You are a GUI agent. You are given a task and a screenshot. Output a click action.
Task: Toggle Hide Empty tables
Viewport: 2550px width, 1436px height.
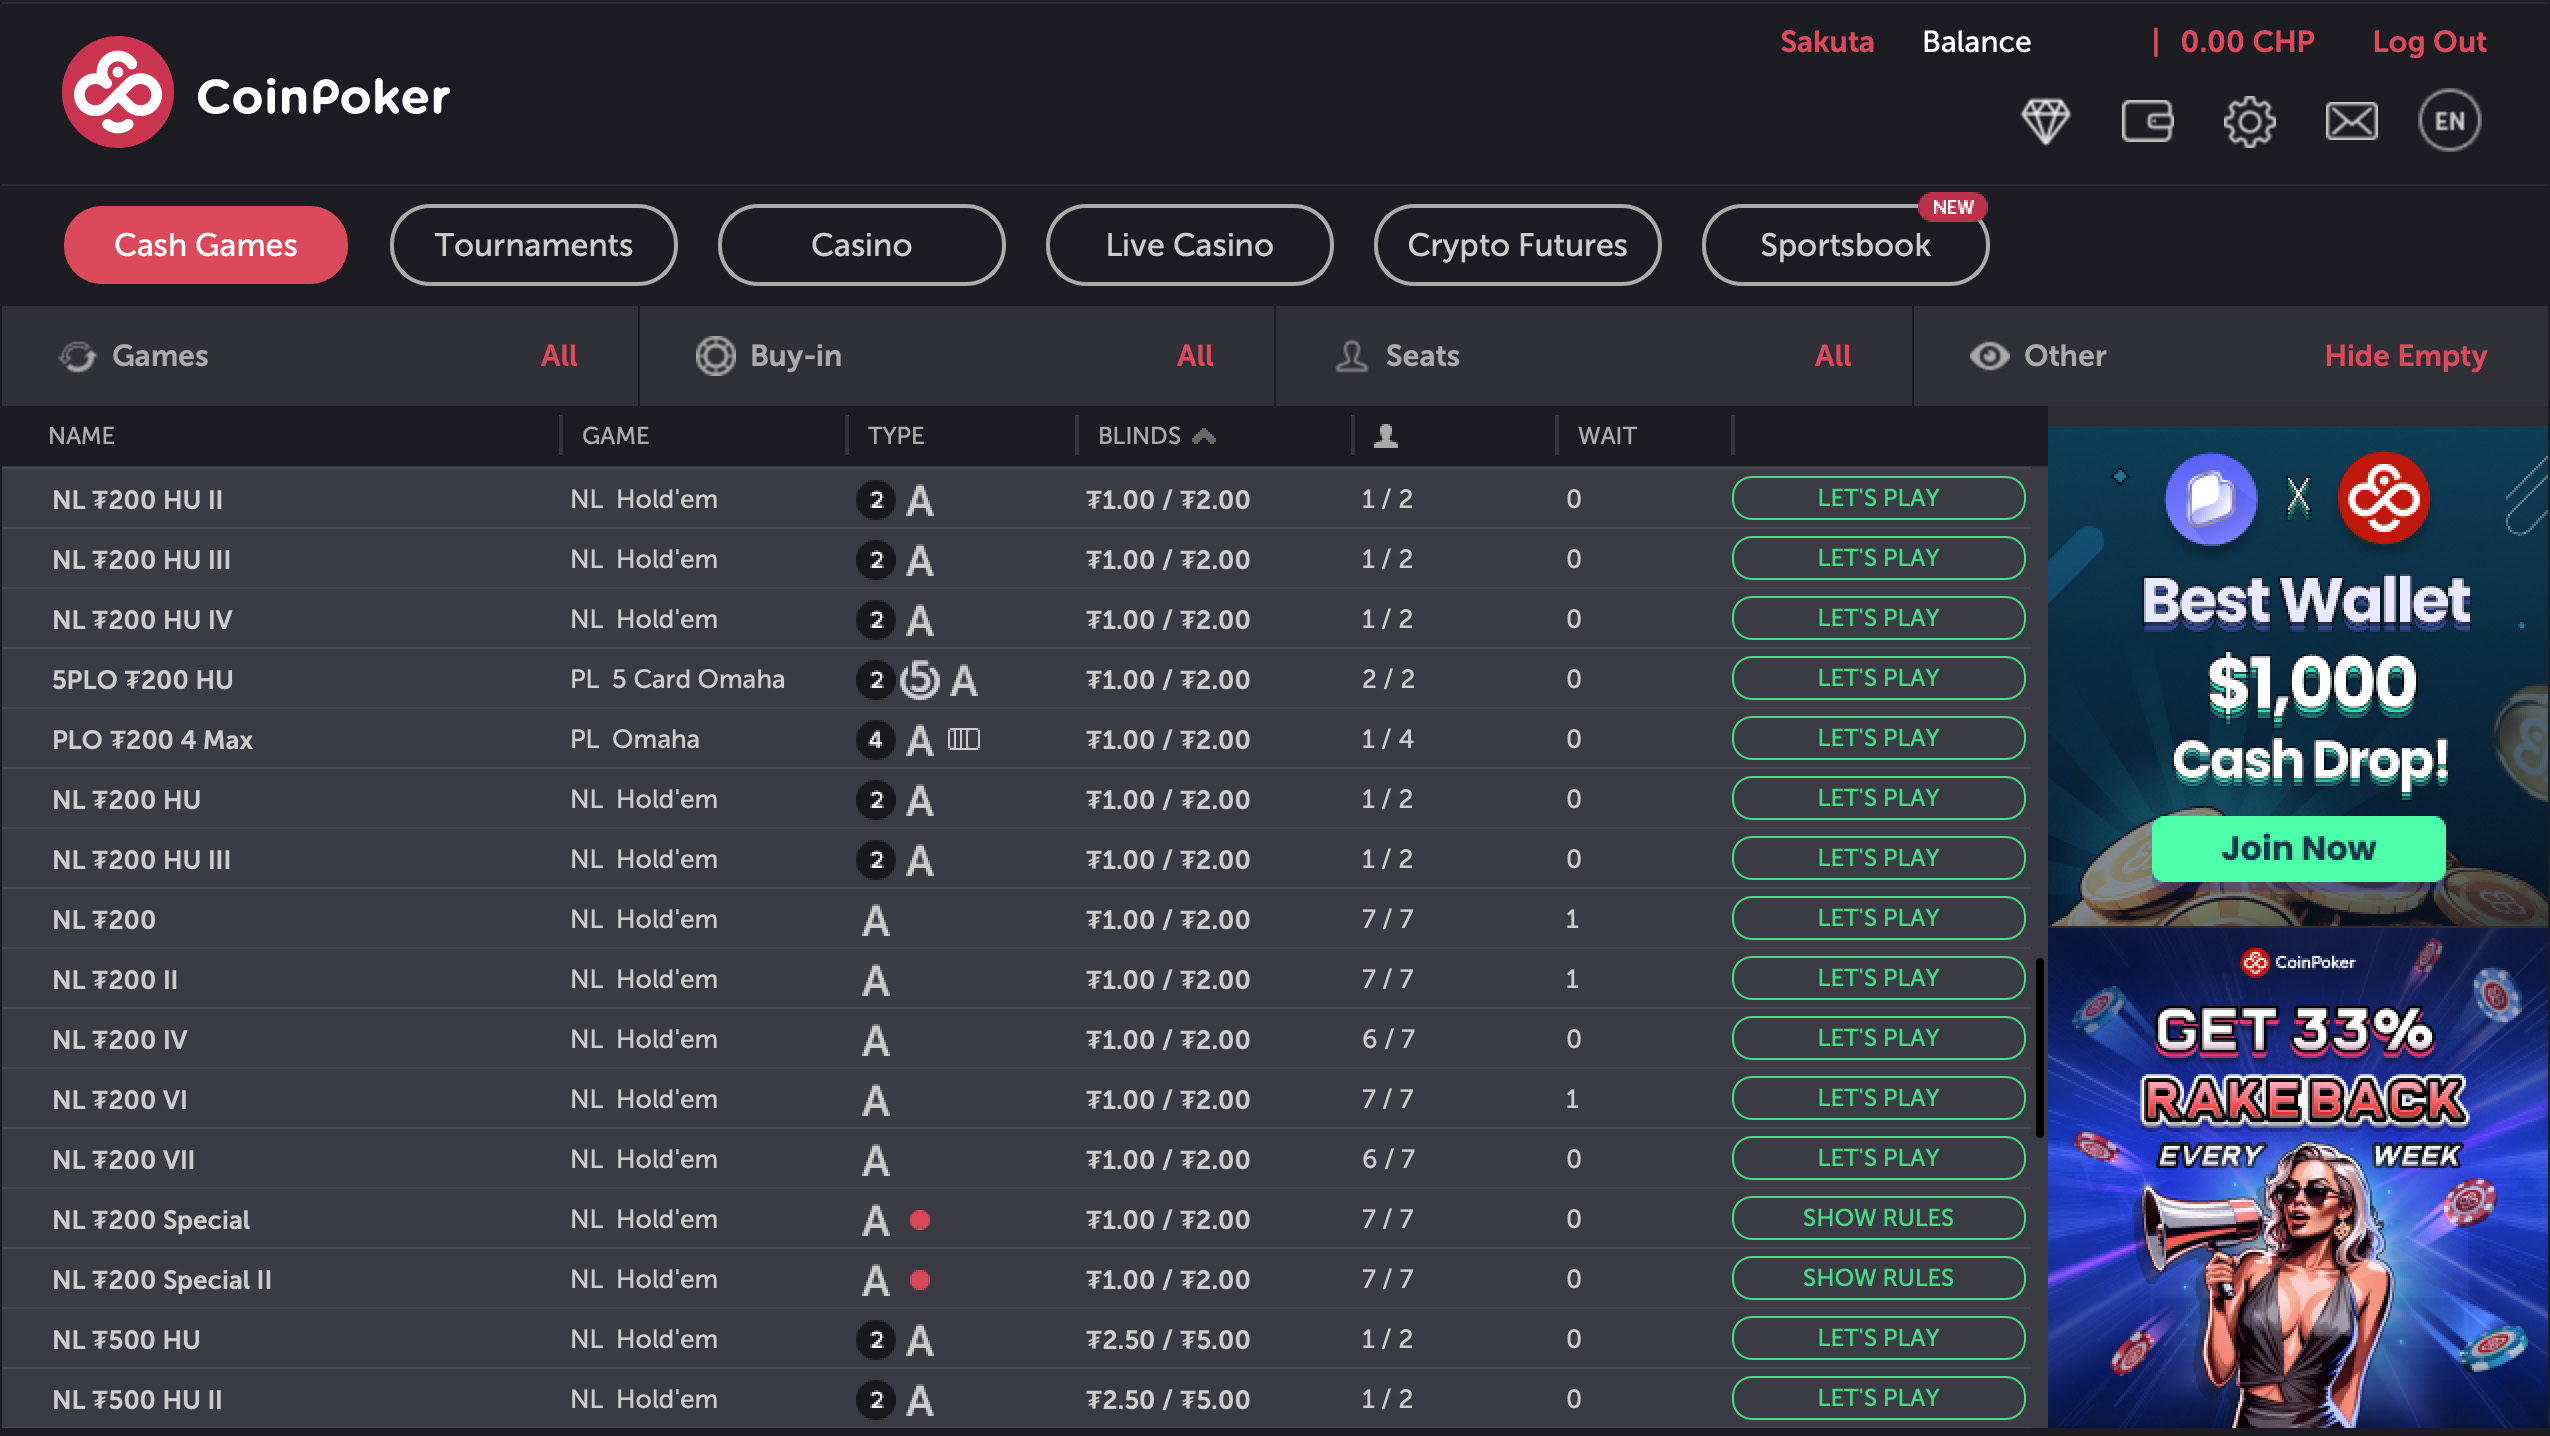(2404, 356)
